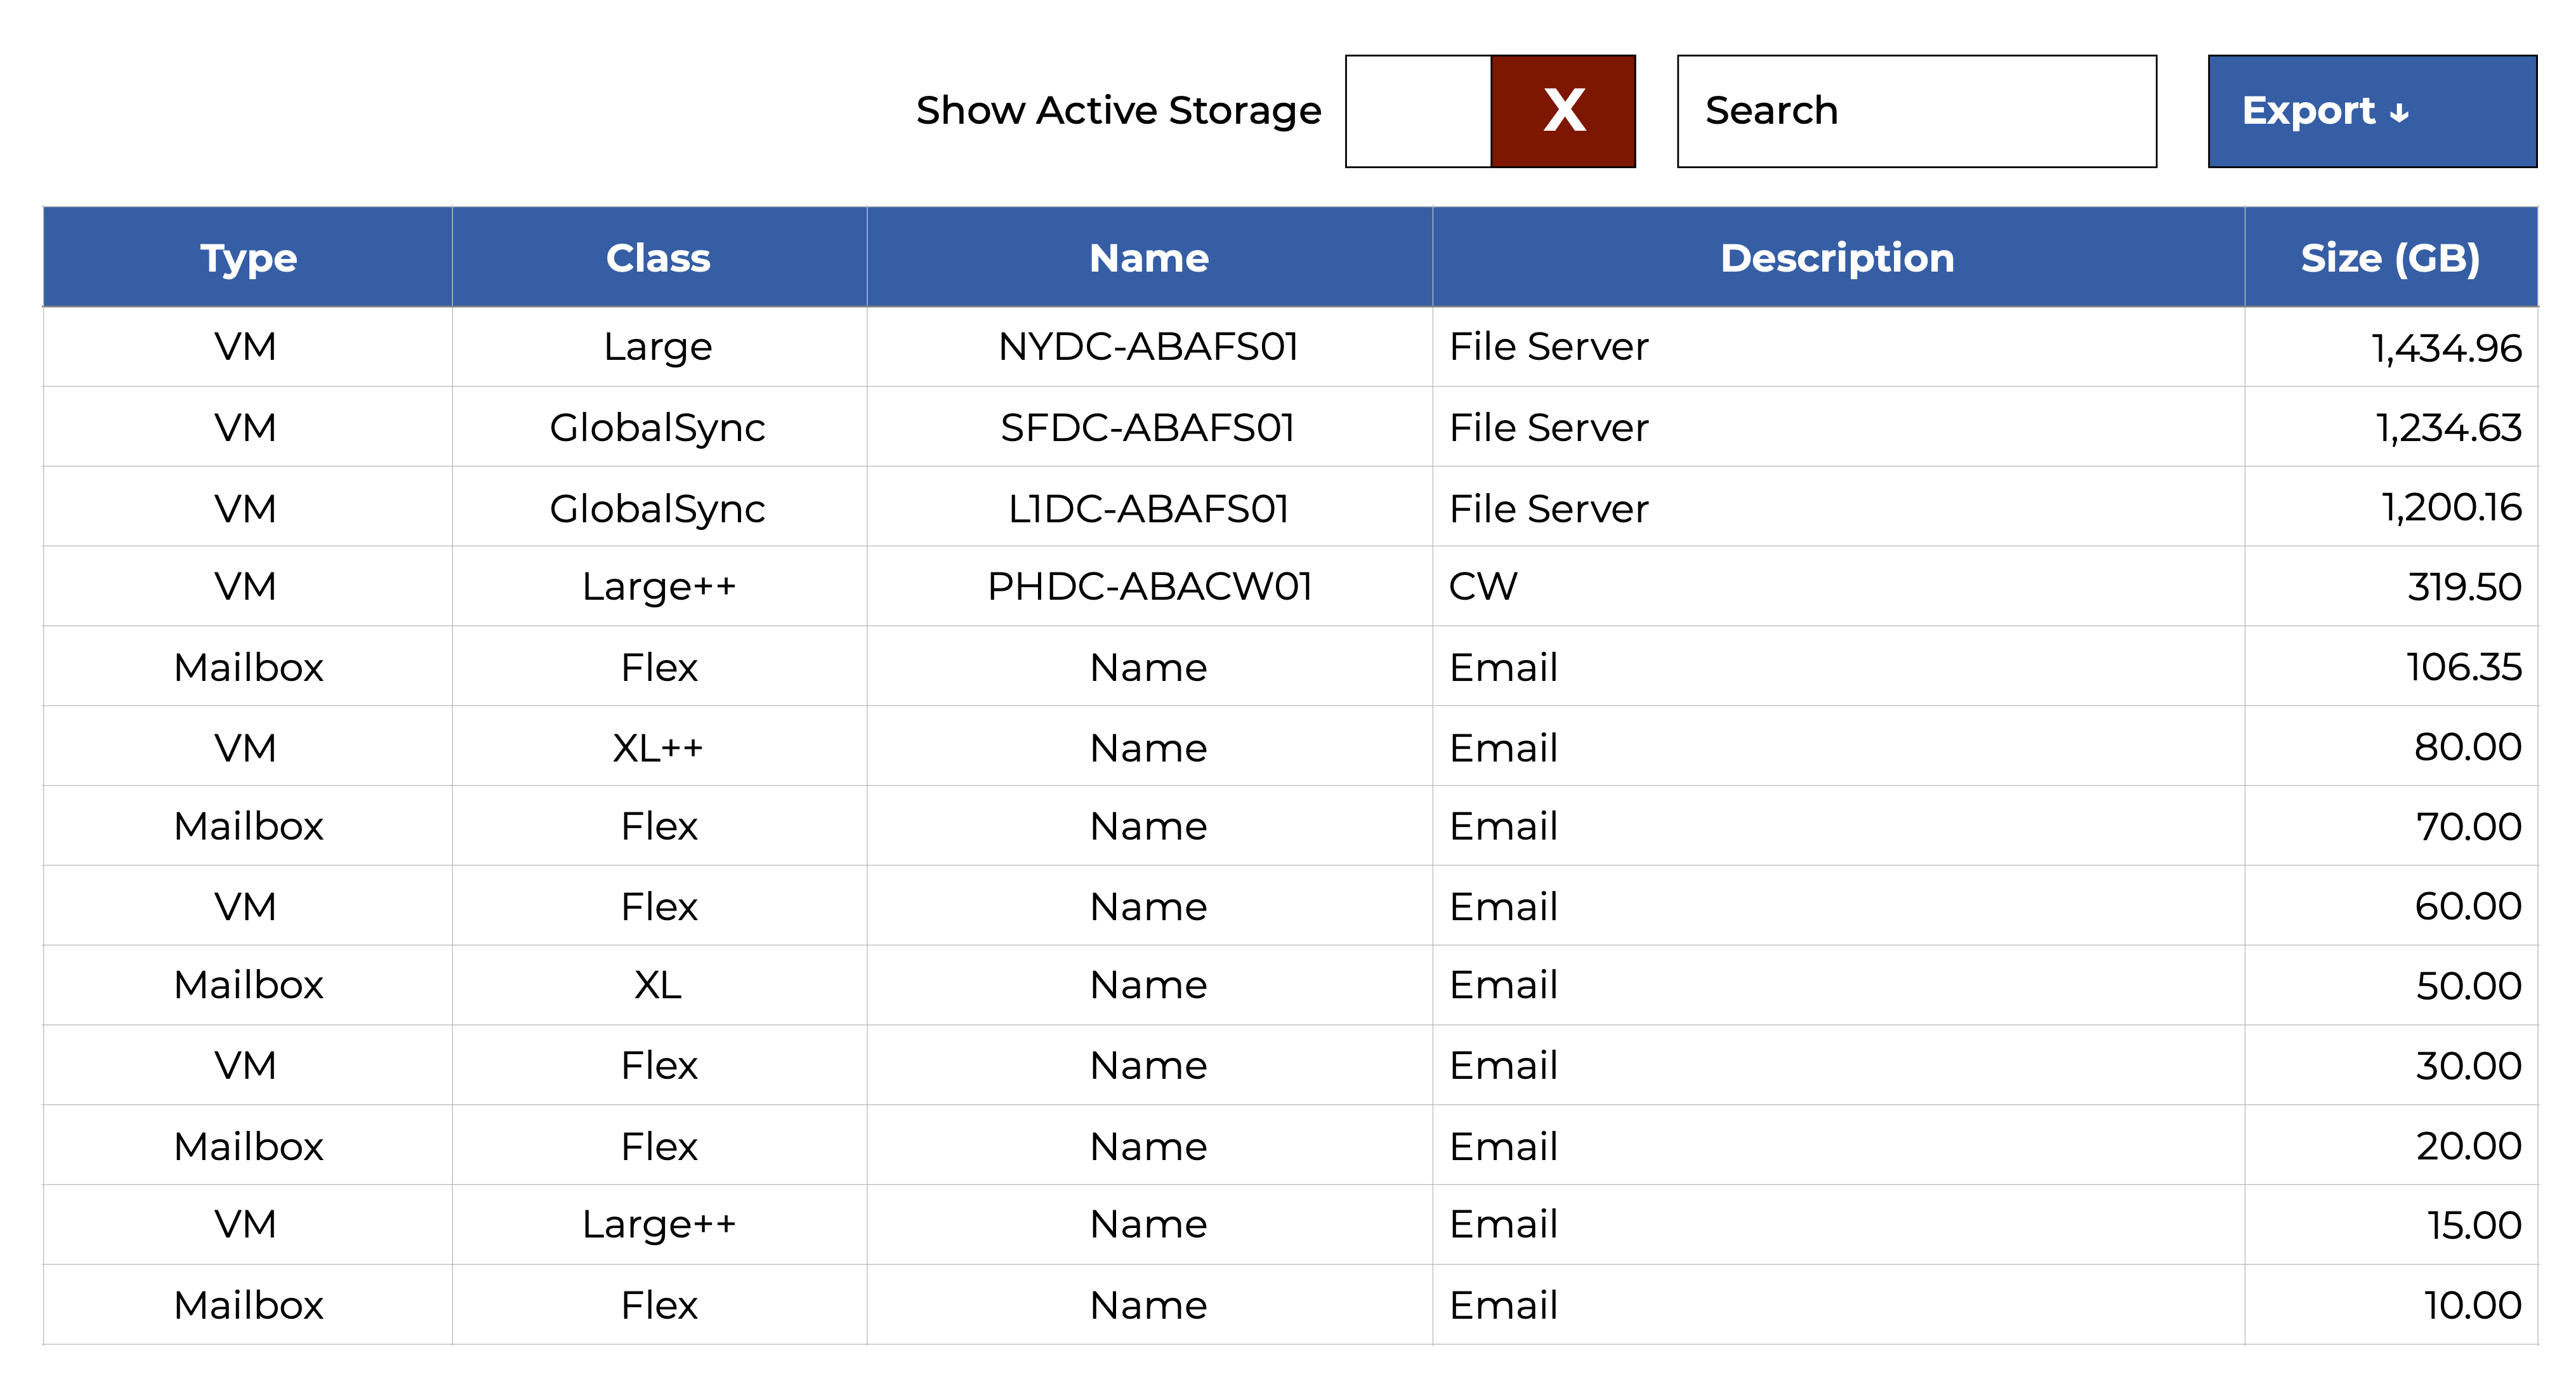
Task: Select the XL++ class cell
Action: tap(658, 748)
